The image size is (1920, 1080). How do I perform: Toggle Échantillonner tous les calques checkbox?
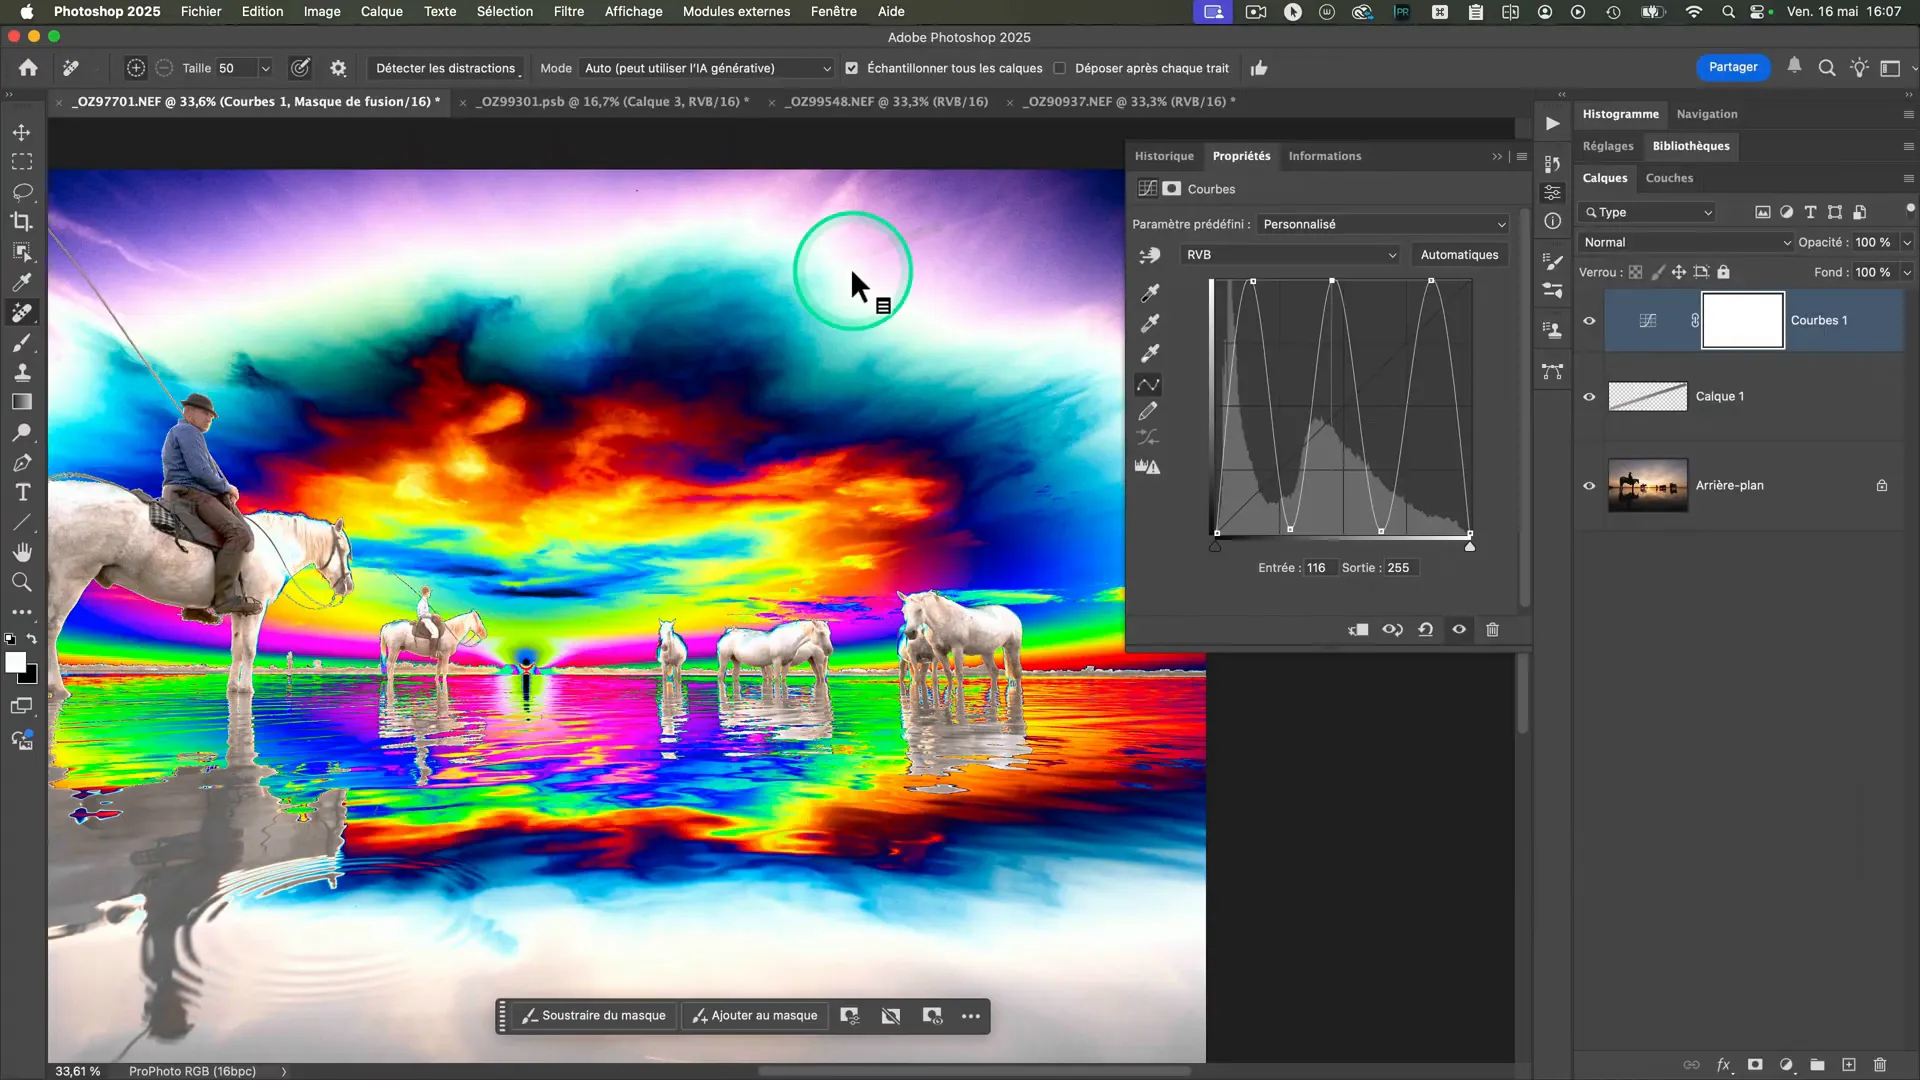852,68
